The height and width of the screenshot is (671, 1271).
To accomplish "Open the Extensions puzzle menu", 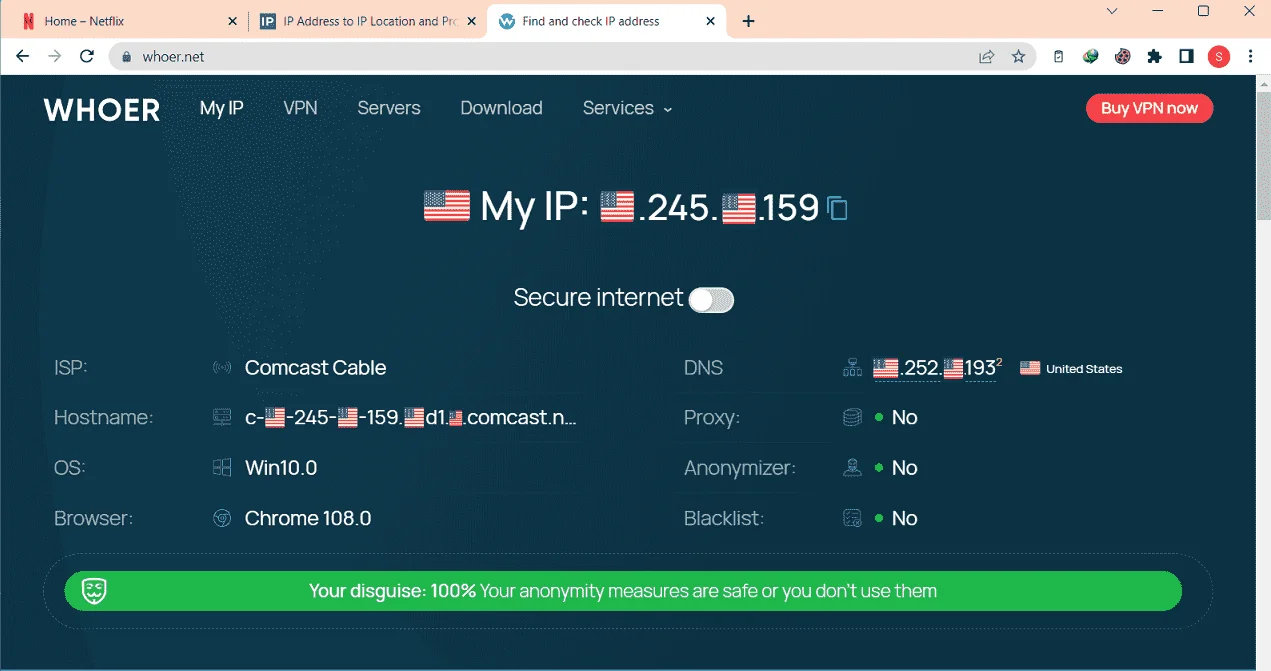I will point(1155,57).
